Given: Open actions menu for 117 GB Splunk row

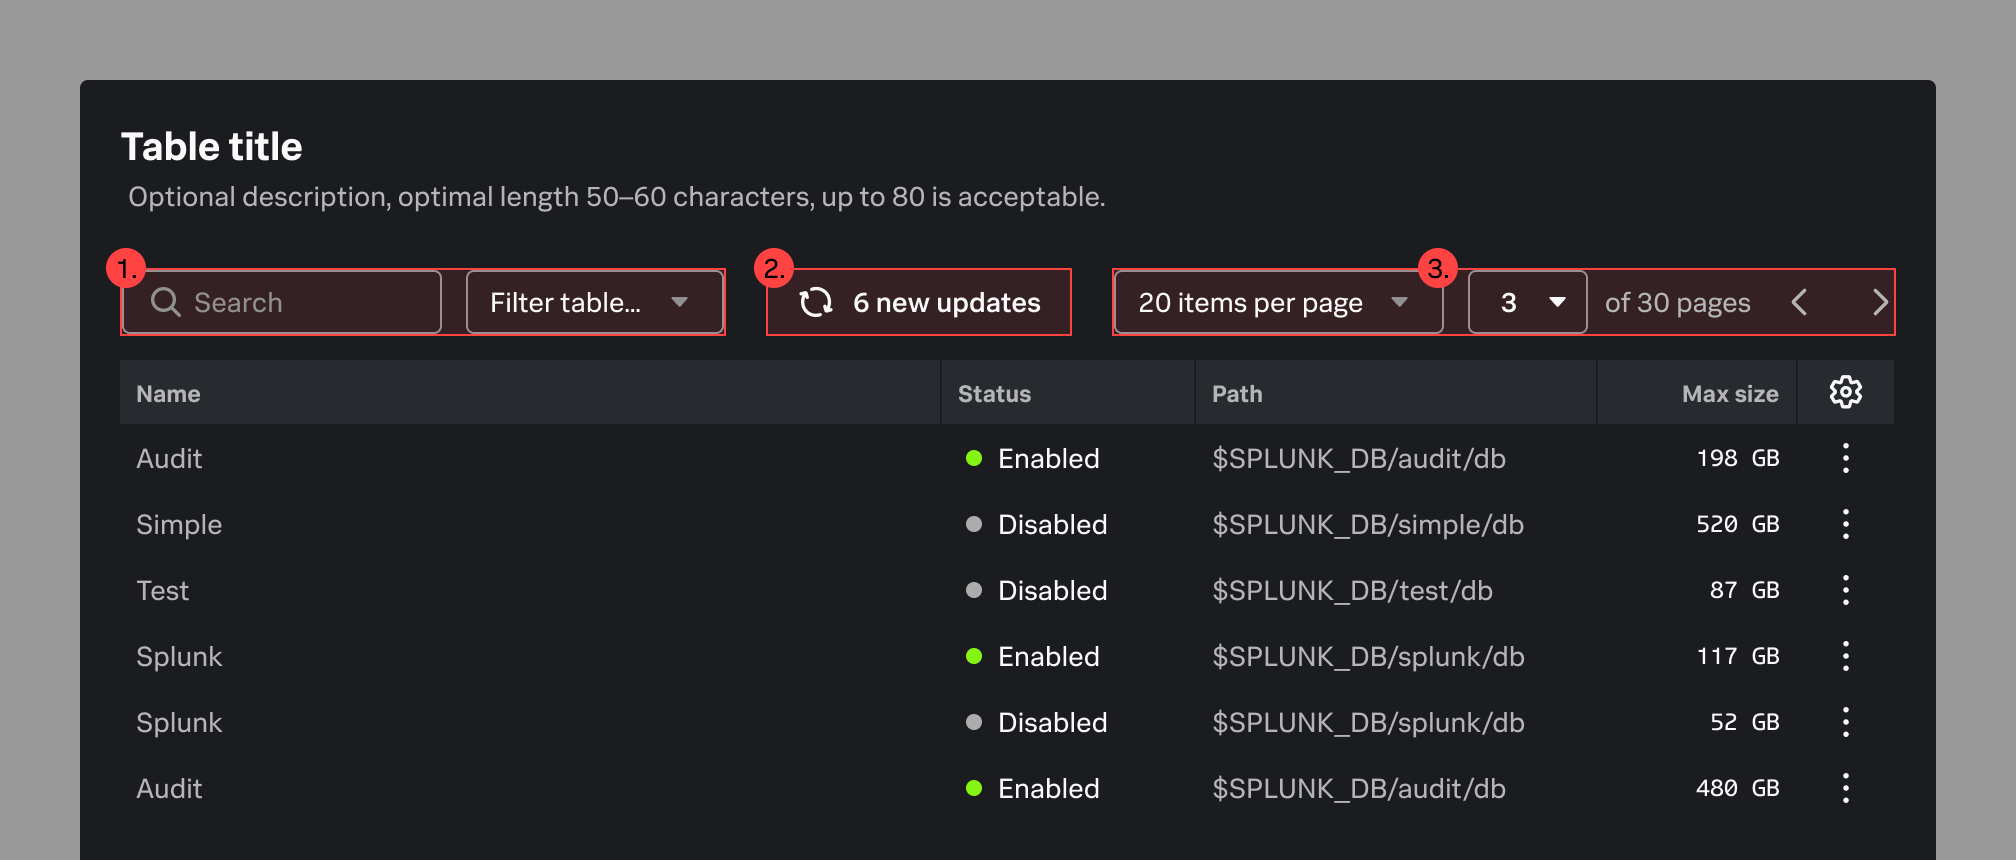Looking at the screenshot, I should click(x=1845, y=656).
